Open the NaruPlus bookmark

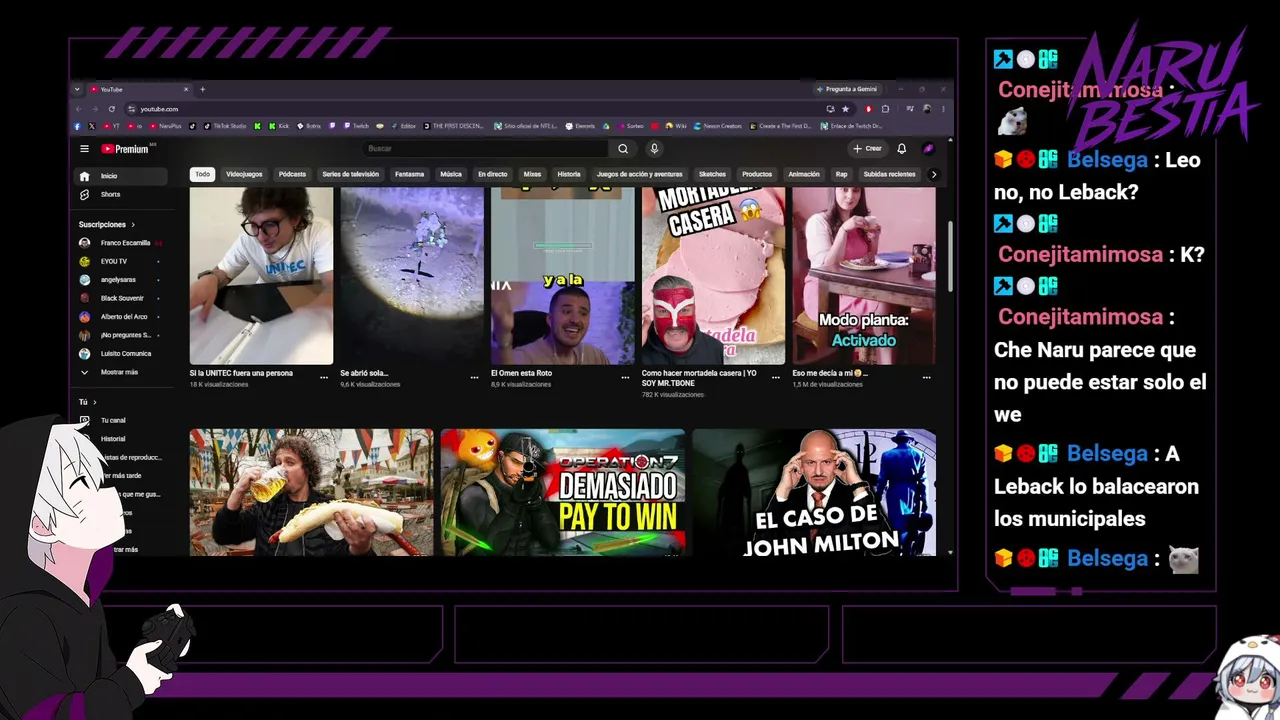(x=166, y=126)
